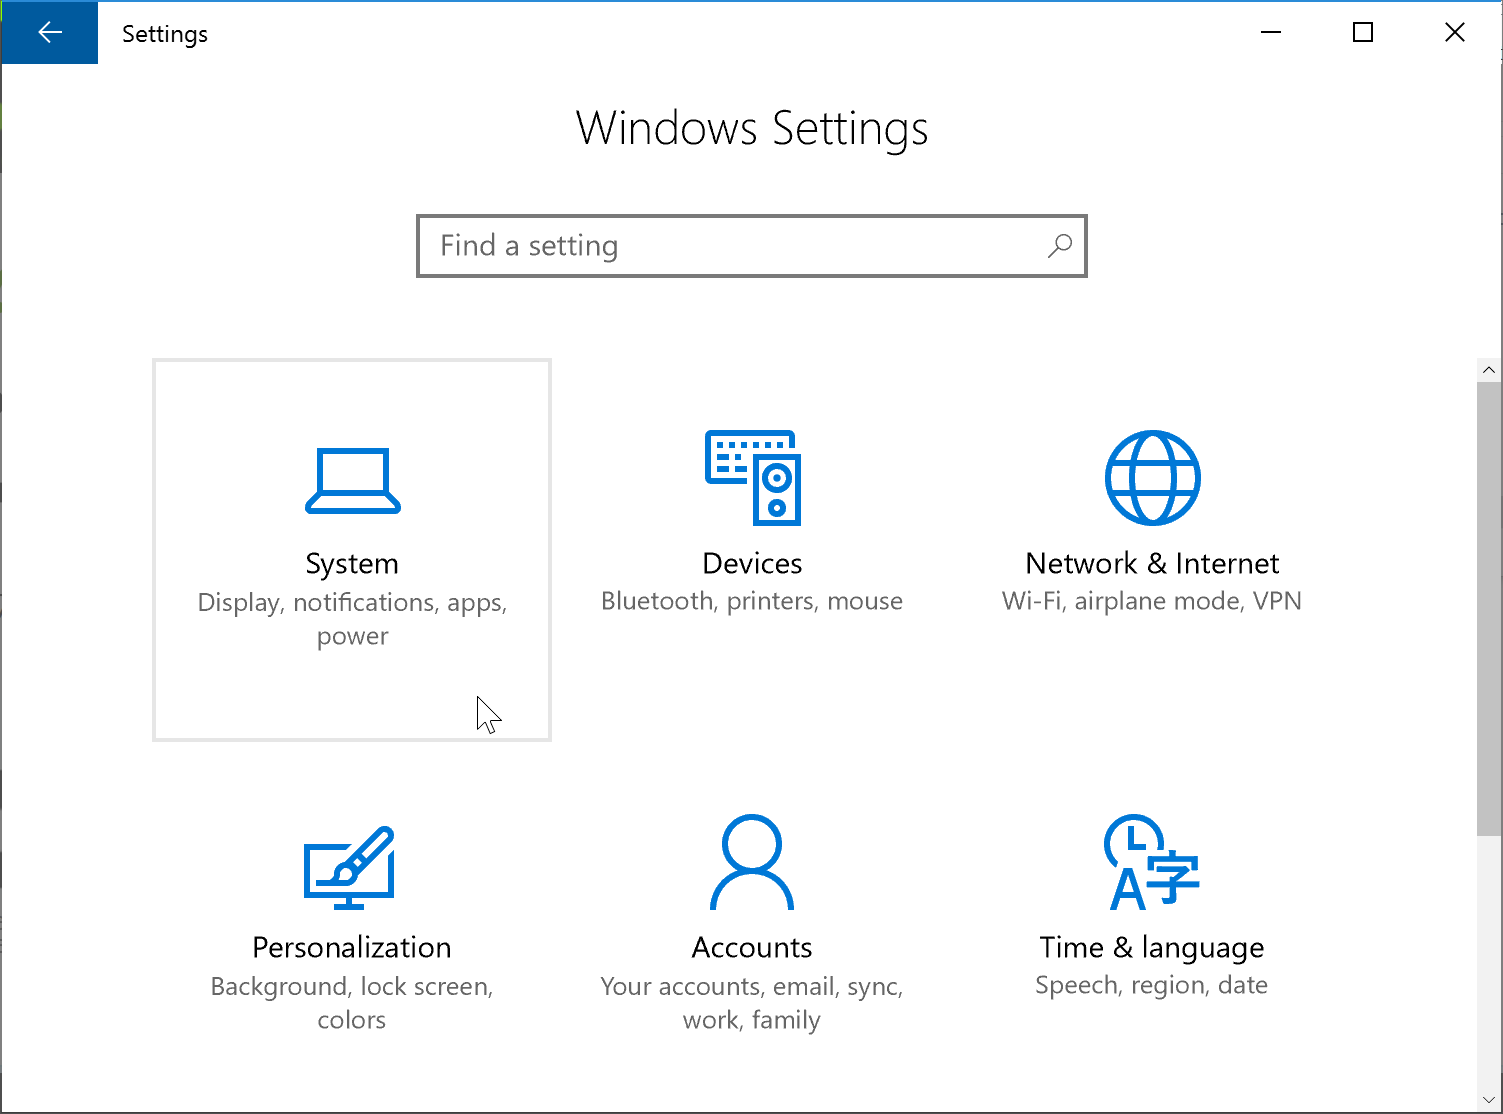Click 'Bluetooth, printers, mouse' description
This screenshot has height=1114, width=1503.
coord(752,601)
